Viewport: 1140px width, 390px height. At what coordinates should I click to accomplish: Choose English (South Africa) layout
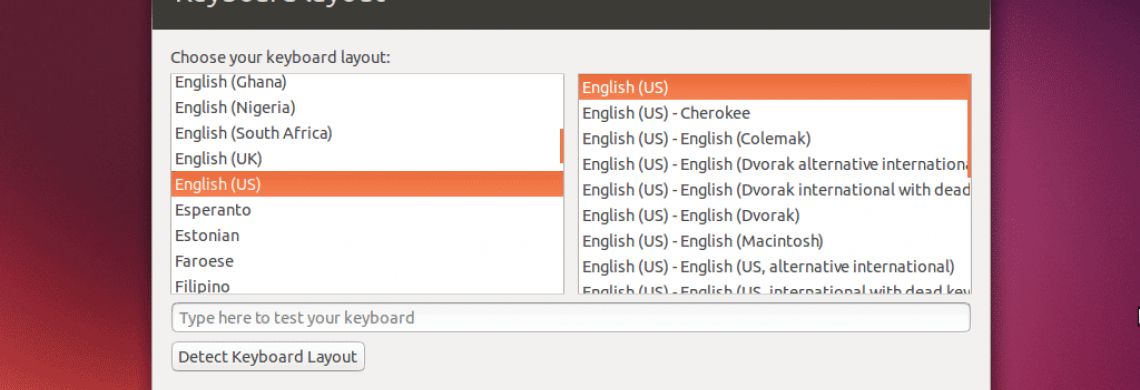[x=366, y=133]
